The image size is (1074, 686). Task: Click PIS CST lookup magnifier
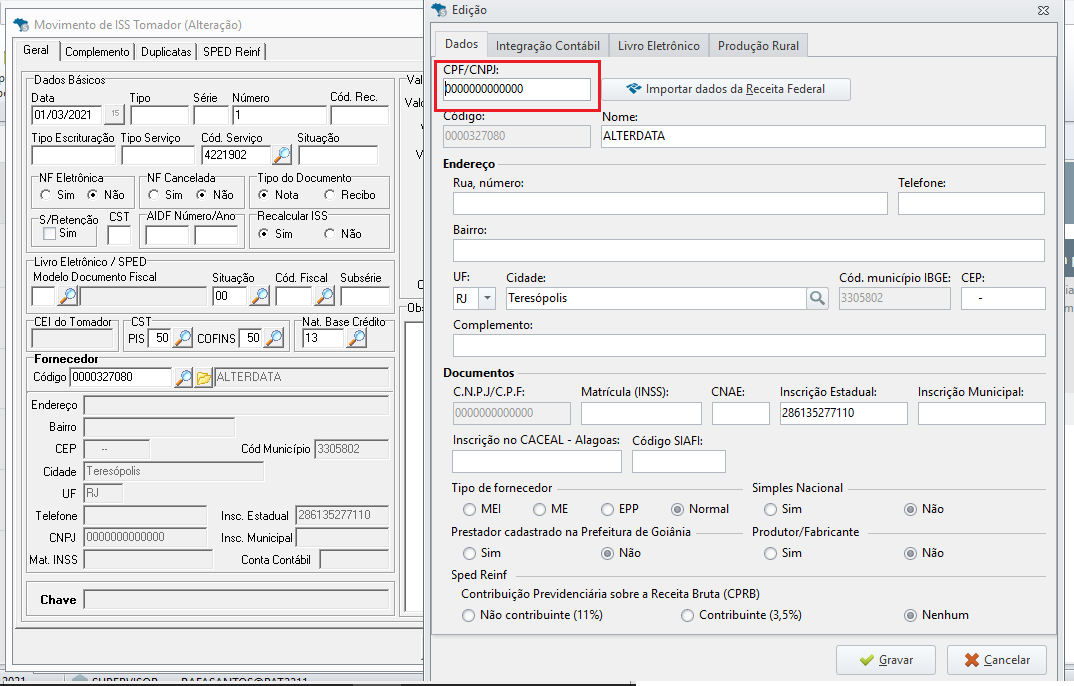click(x=183, y=338)
